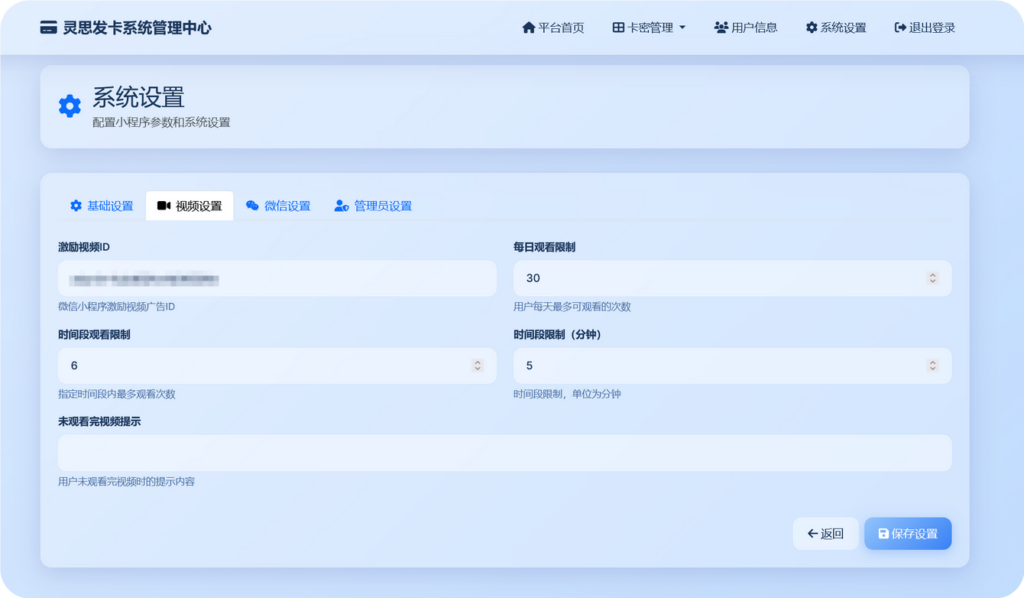The width and height of the screenshot is (1024, 598).
Task: Adjust the 时间段观看限制 number spinner
Action: [477, 366]
